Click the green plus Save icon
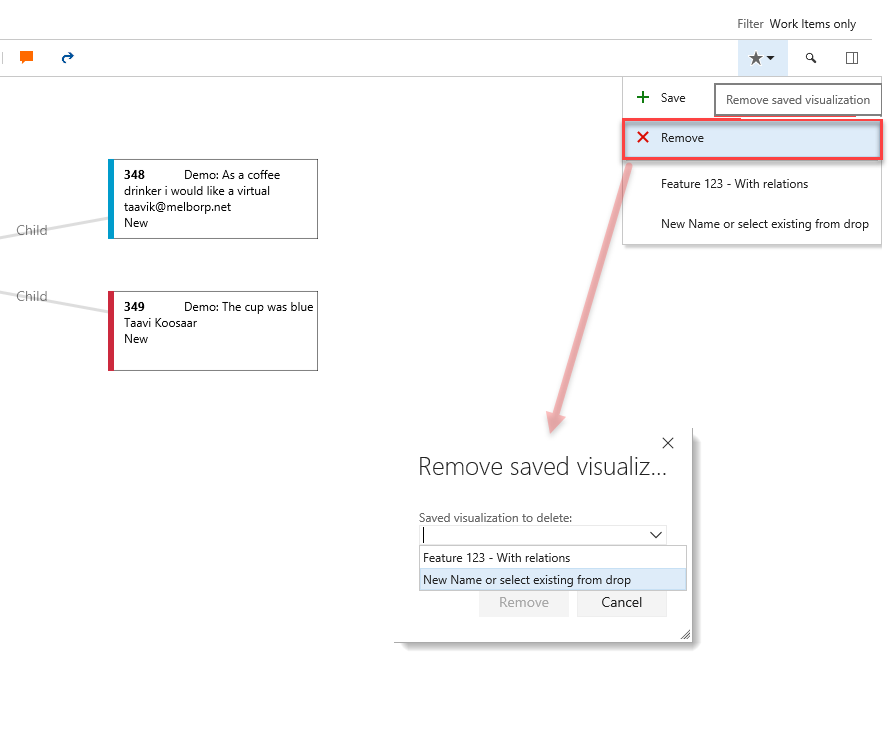 click(642, 97)
